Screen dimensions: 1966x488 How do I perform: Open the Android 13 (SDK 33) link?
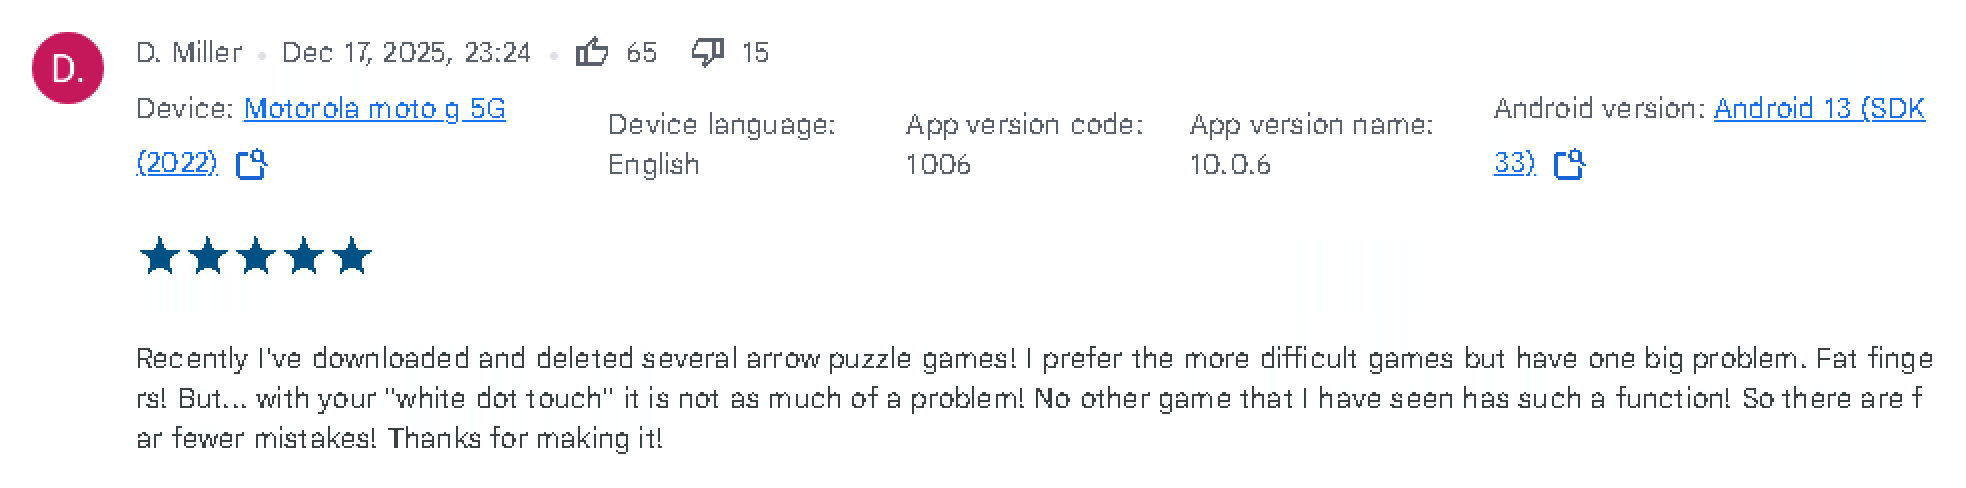[1818, 109]
